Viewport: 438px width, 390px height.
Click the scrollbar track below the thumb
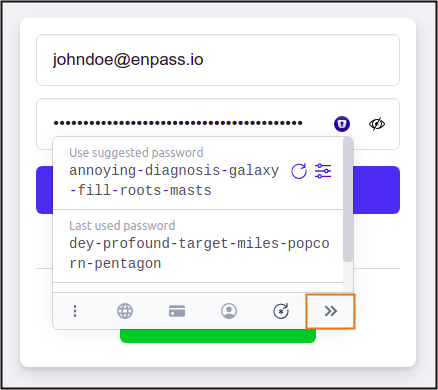point(348,277)
